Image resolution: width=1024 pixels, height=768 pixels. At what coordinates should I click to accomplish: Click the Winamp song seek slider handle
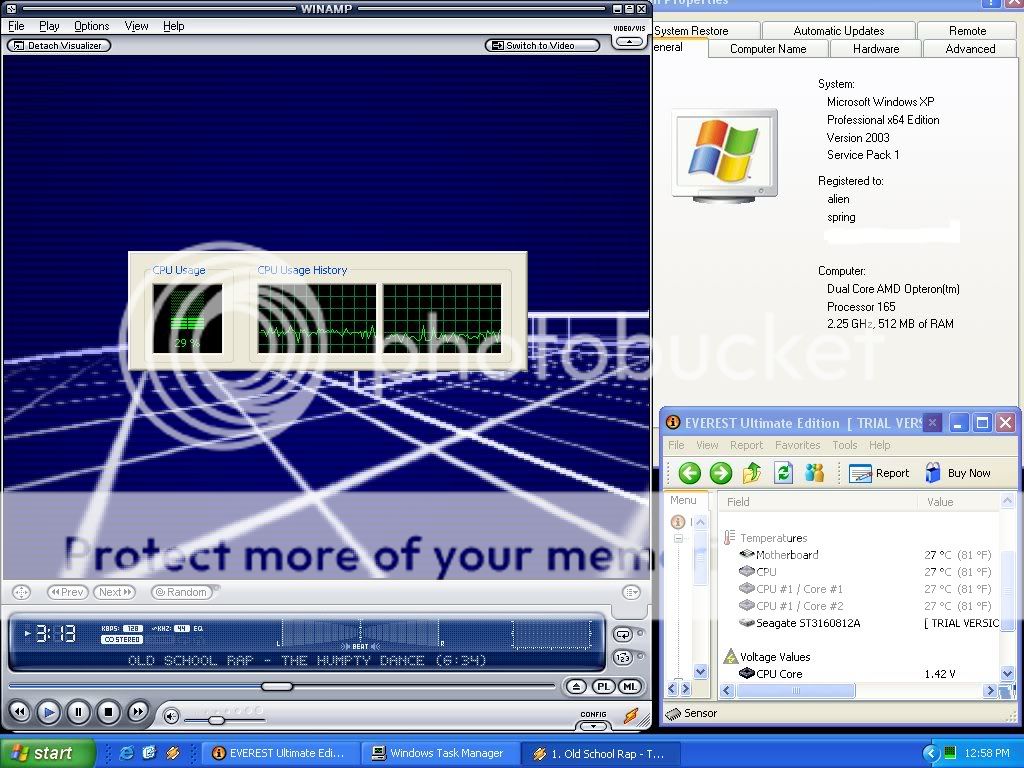277,686
